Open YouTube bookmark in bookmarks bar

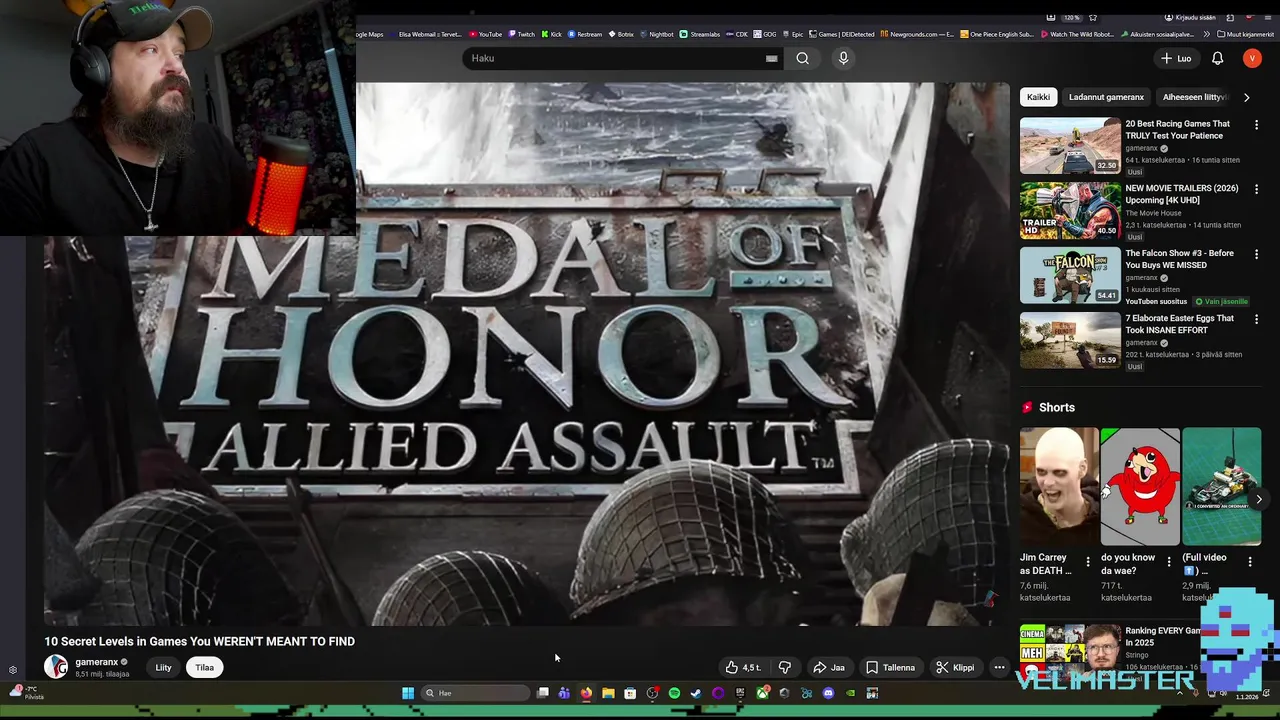click(485, 34)
